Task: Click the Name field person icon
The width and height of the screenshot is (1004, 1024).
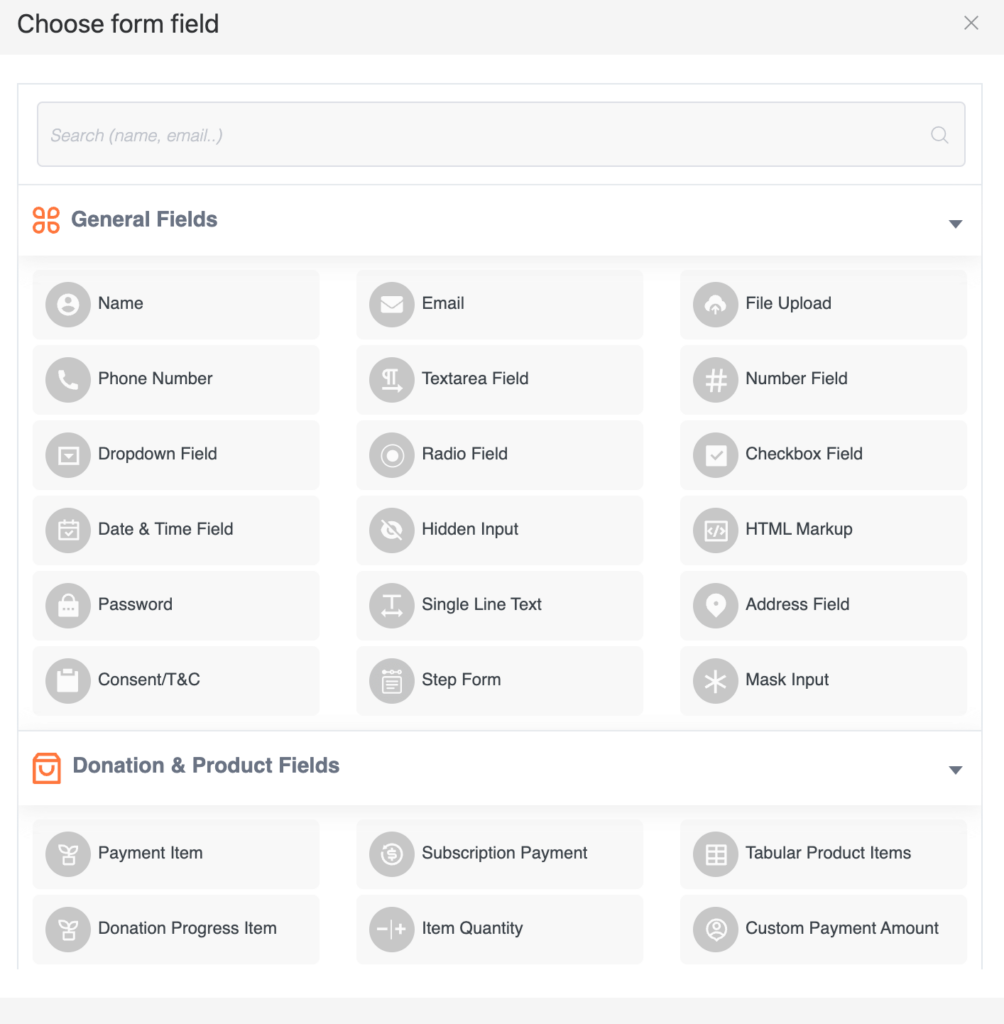Action: pos(68,304)
